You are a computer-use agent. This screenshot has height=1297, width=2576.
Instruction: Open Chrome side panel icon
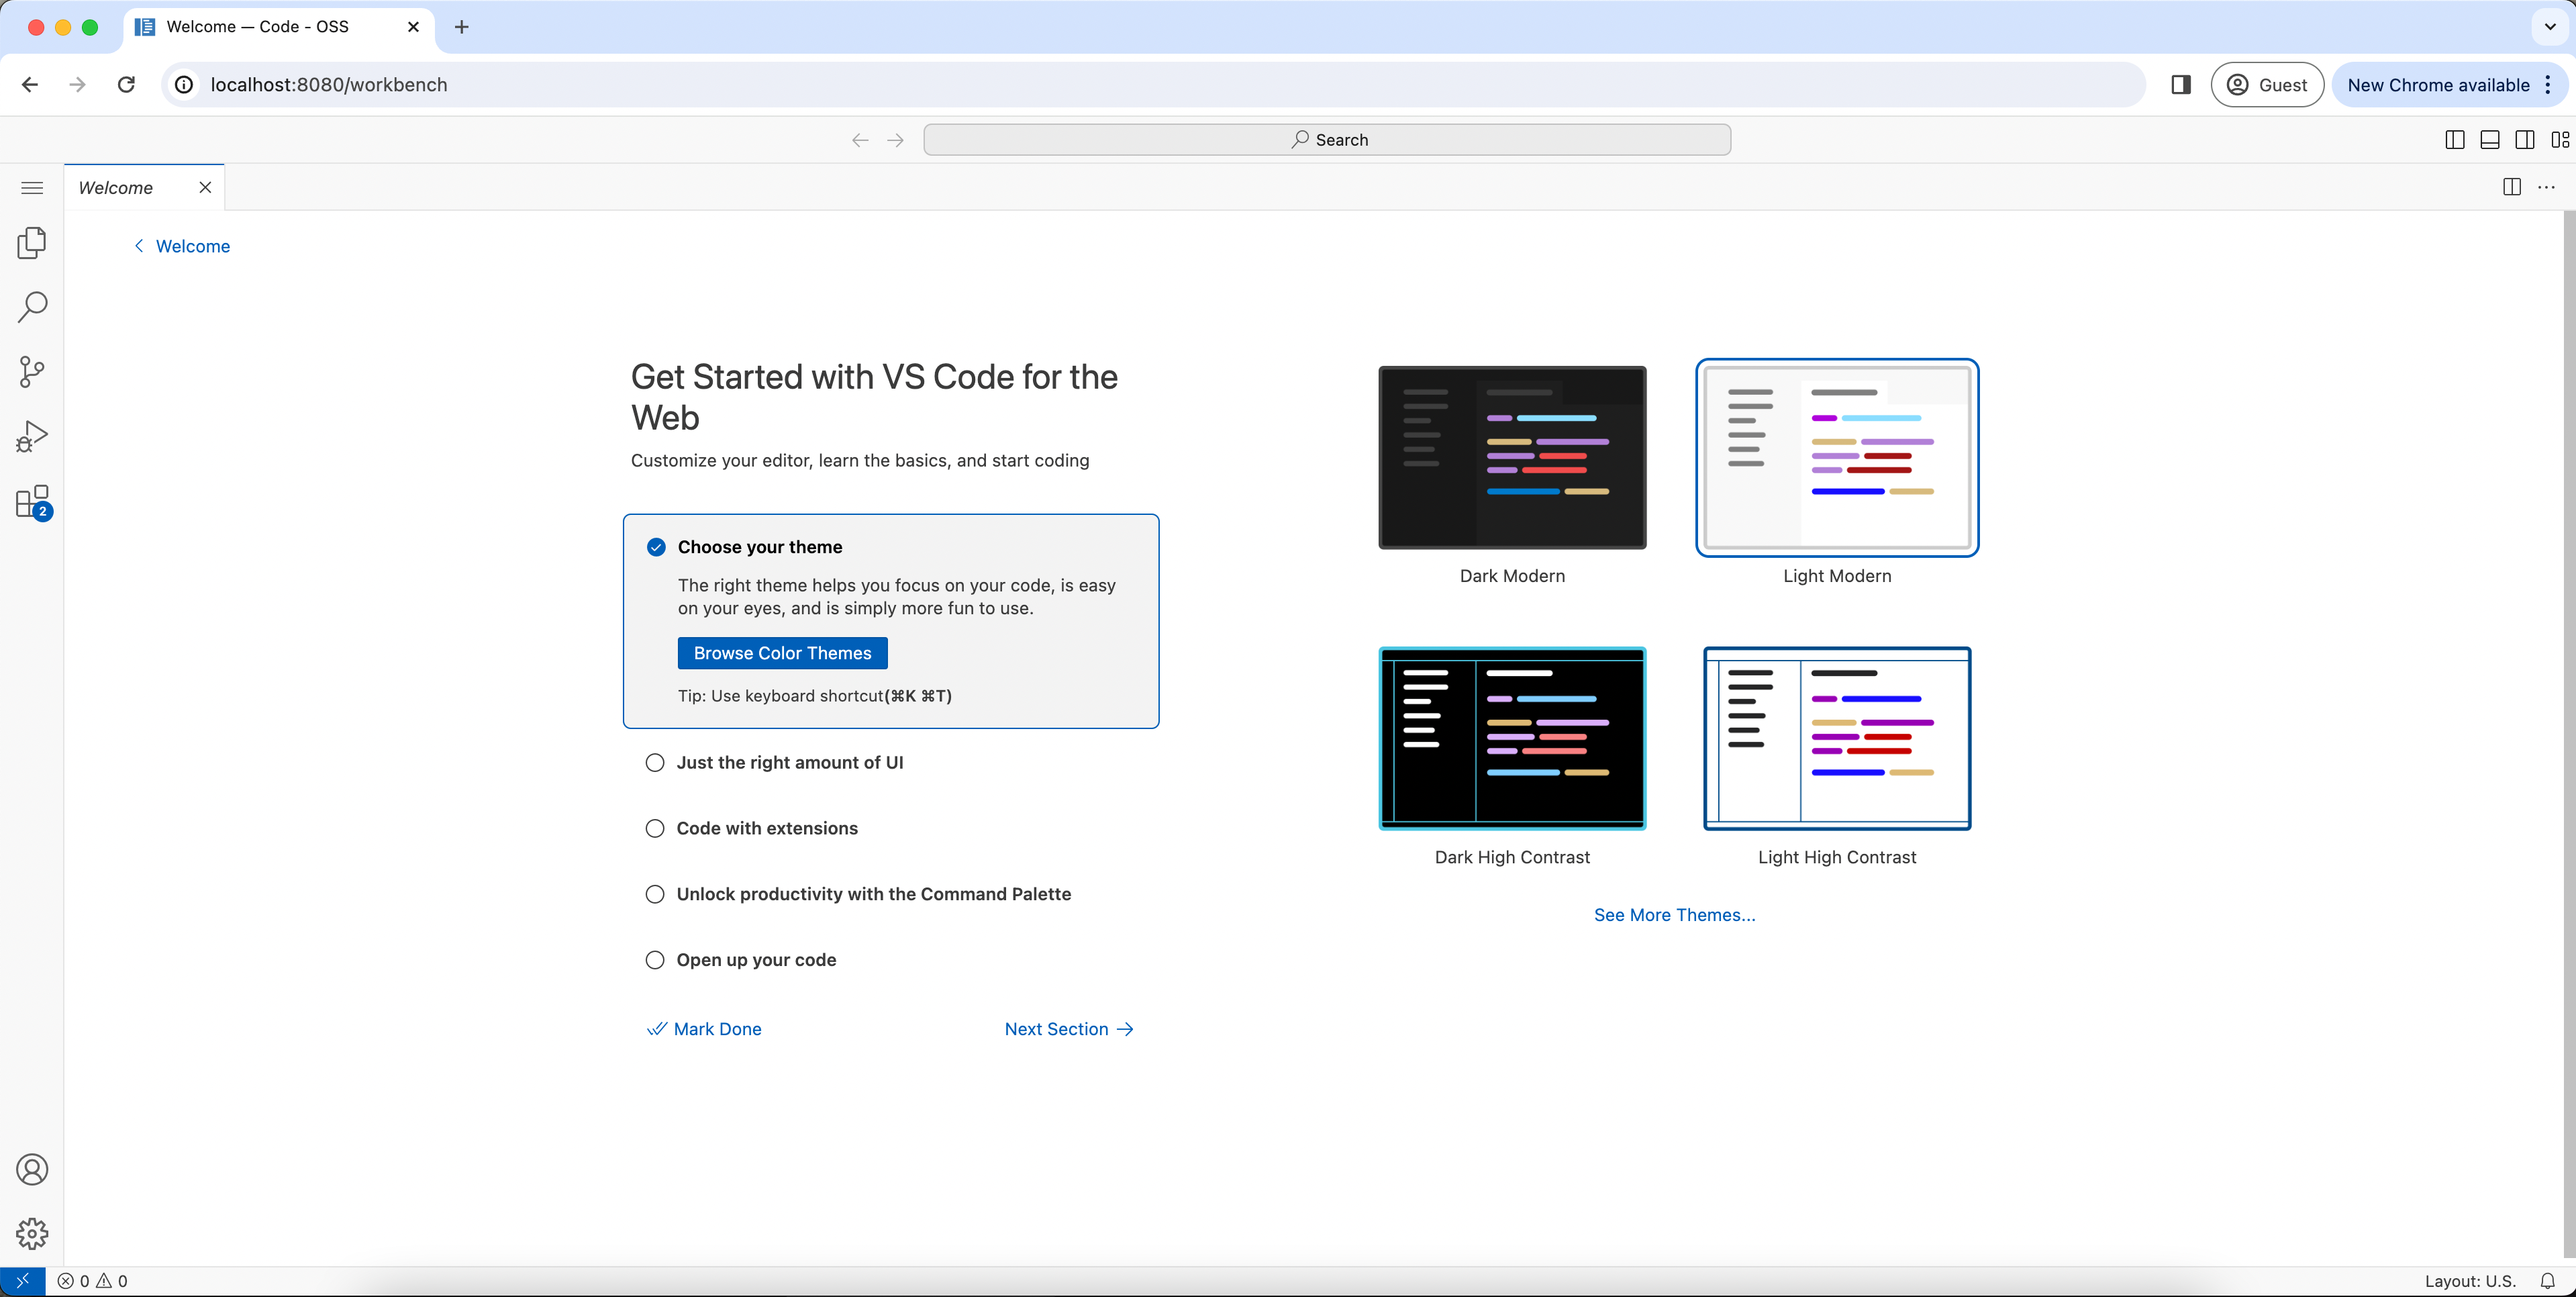coord(2181,85)
